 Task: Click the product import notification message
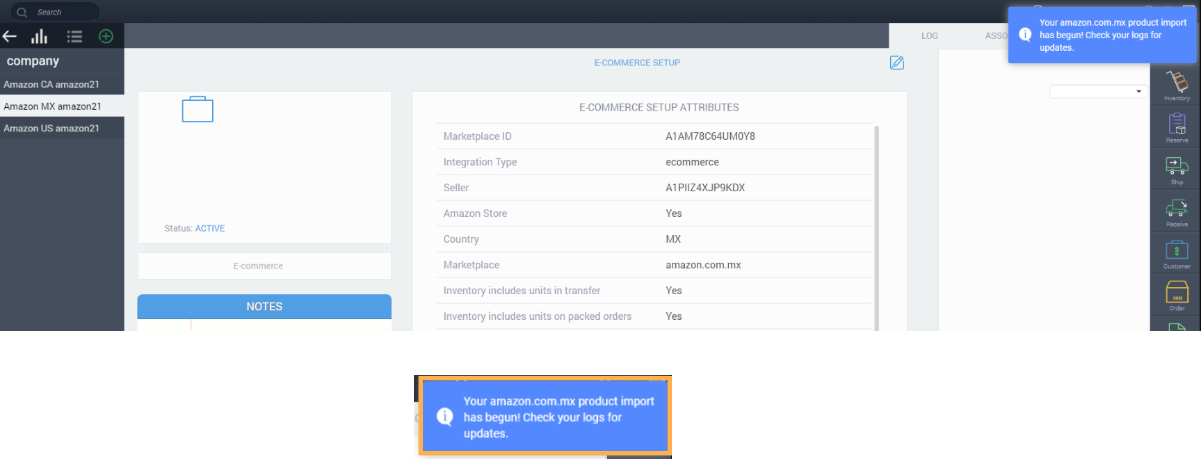[1100, 34]
